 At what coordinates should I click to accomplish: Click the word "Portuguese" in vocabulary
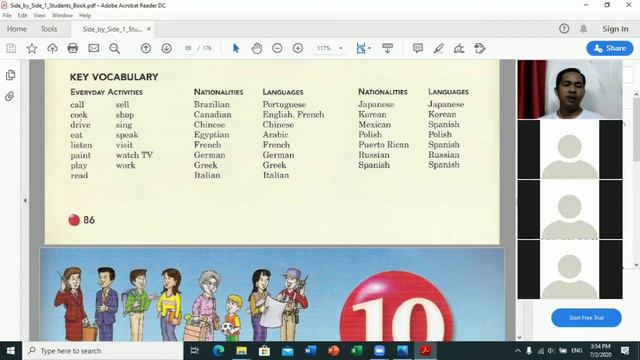point(284,104)
